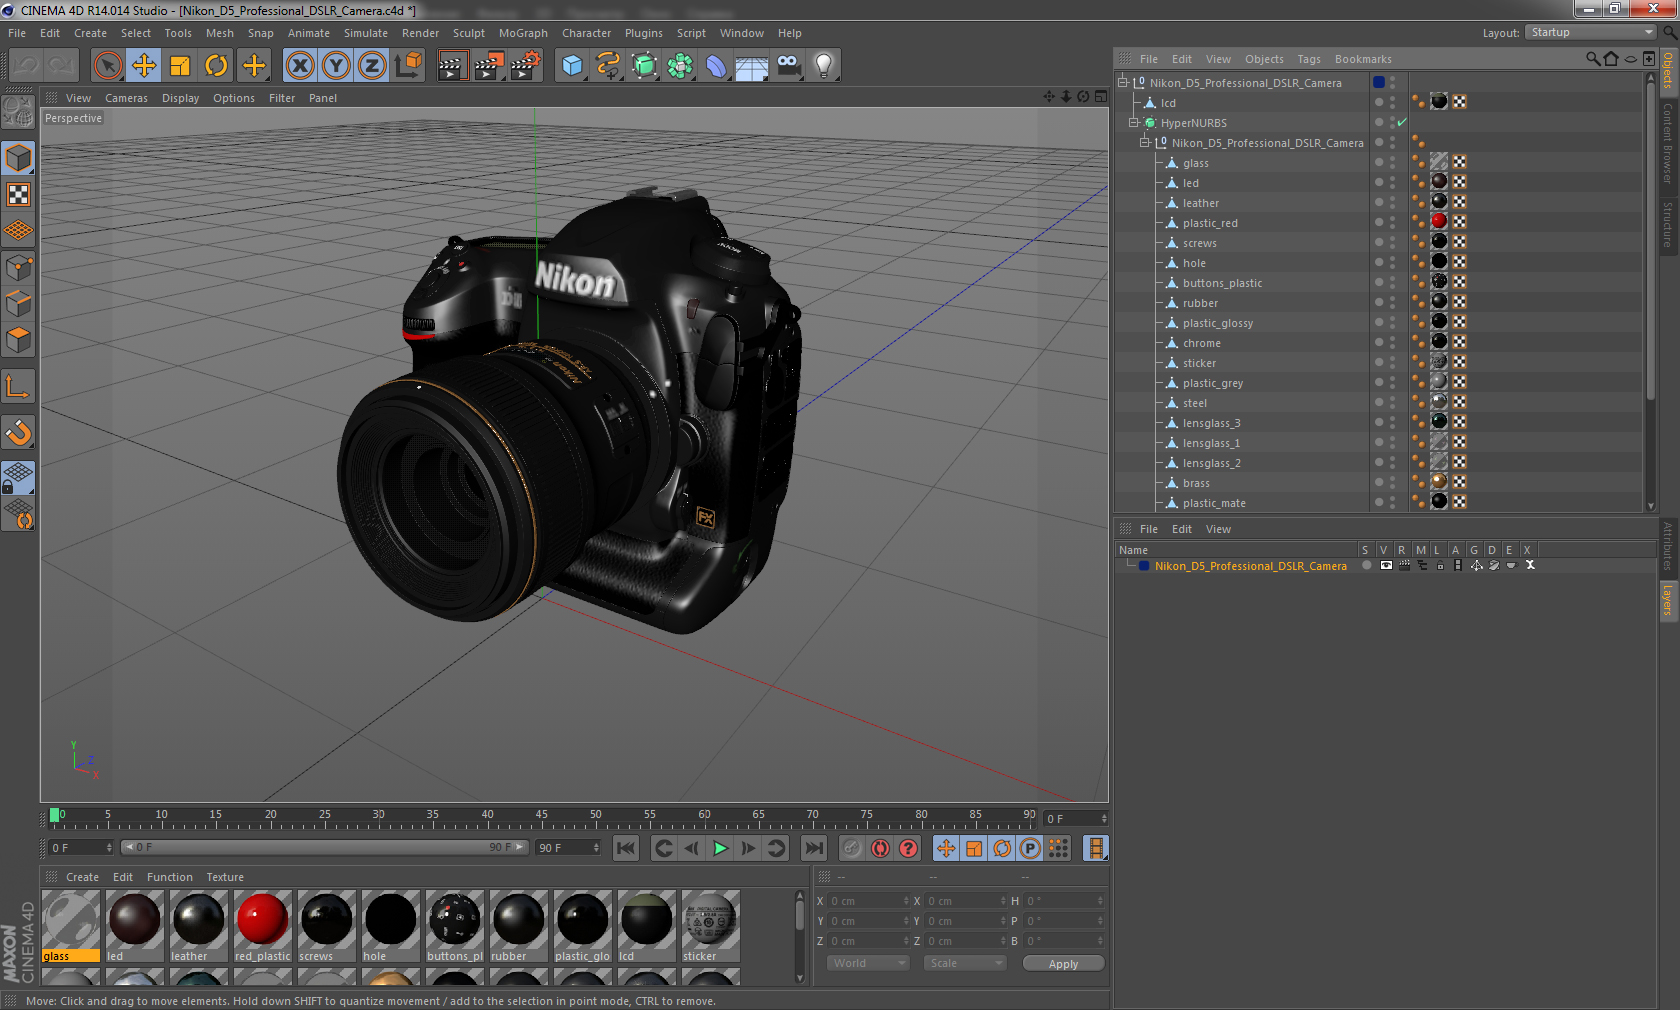Open the Deformer objects icon
Viewport: 1680px width, 1010px height.
716,66
